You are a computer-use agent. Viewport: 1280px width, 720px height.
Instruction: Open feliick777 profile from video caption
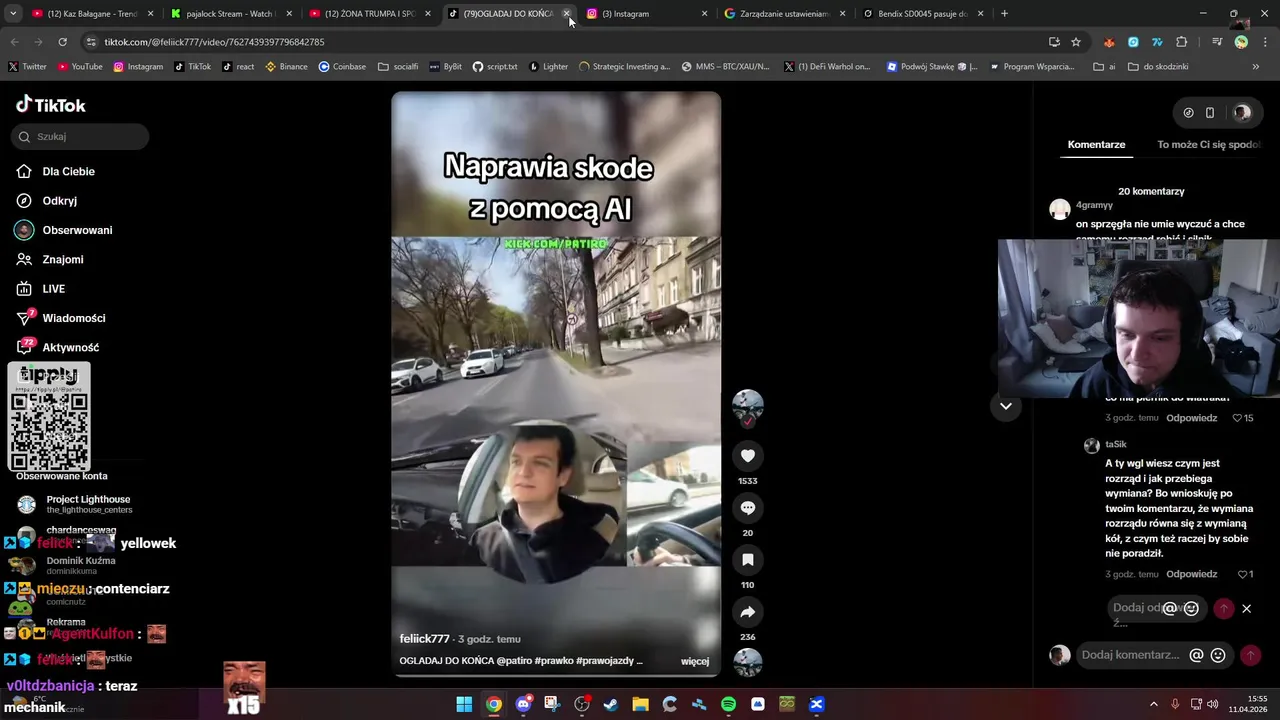coord(424,638)
